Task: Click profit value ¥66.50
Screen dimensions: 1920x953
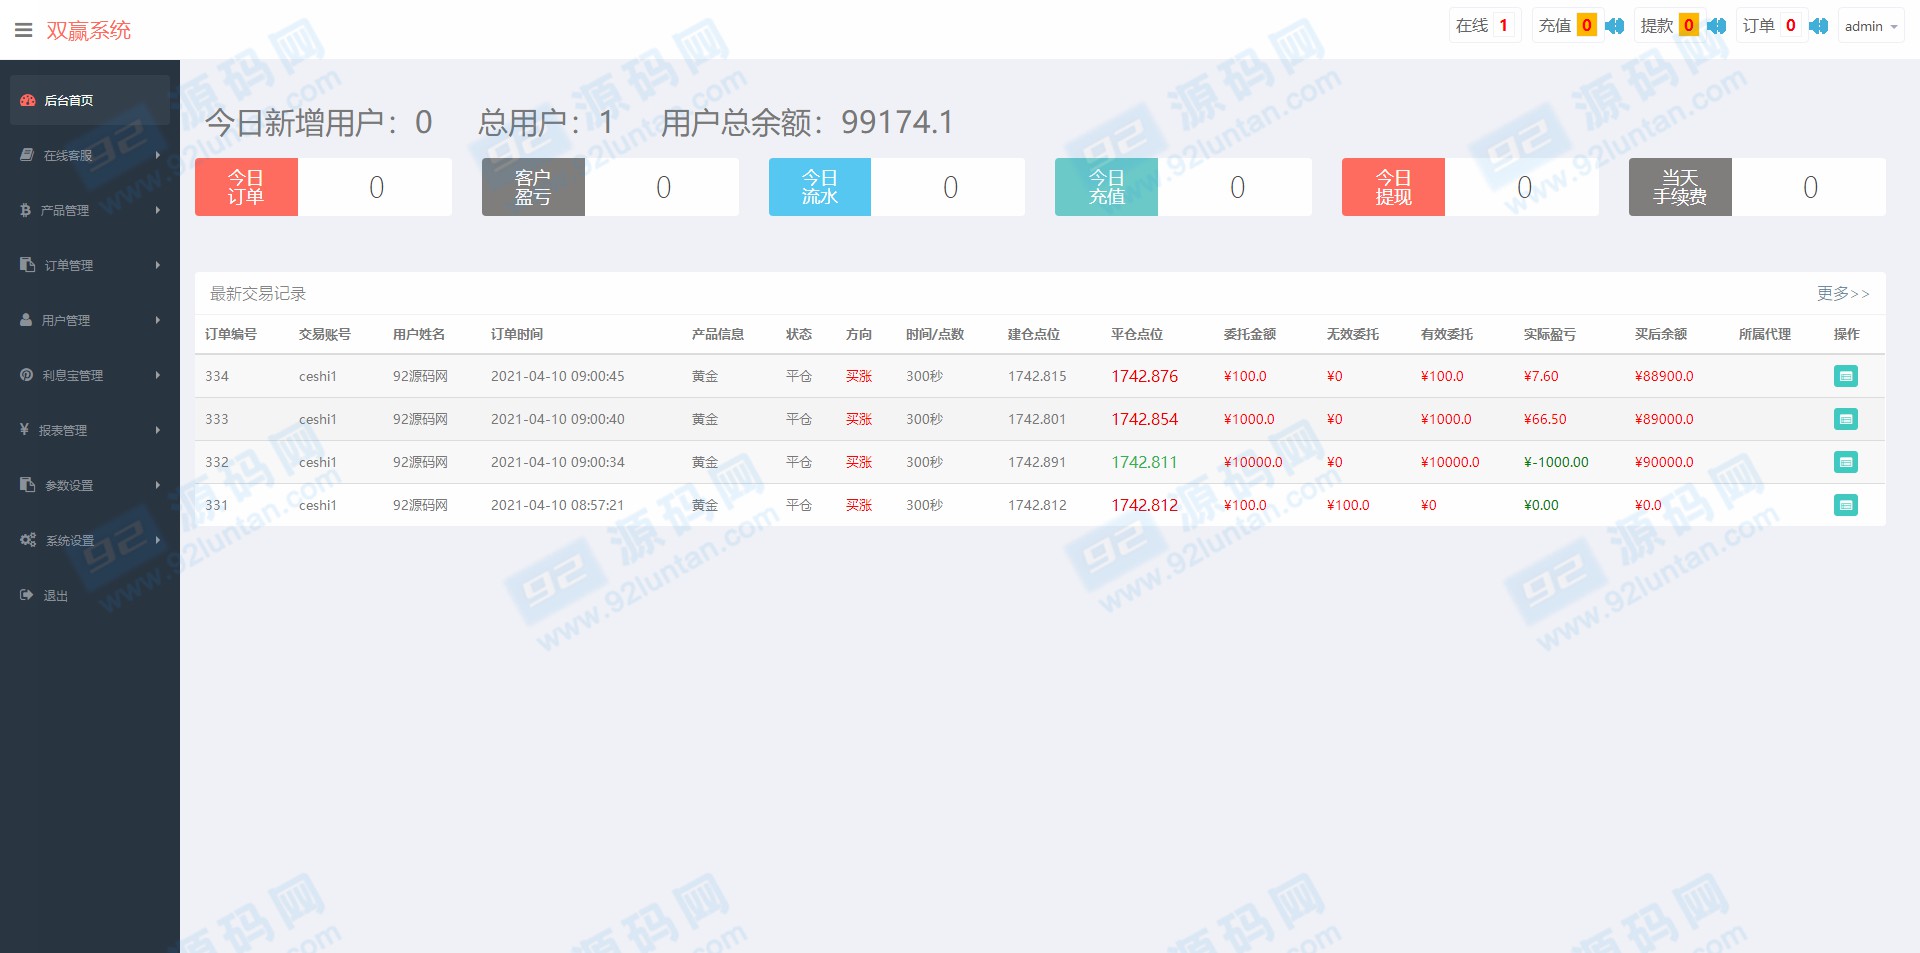Action: (1545, 419)
